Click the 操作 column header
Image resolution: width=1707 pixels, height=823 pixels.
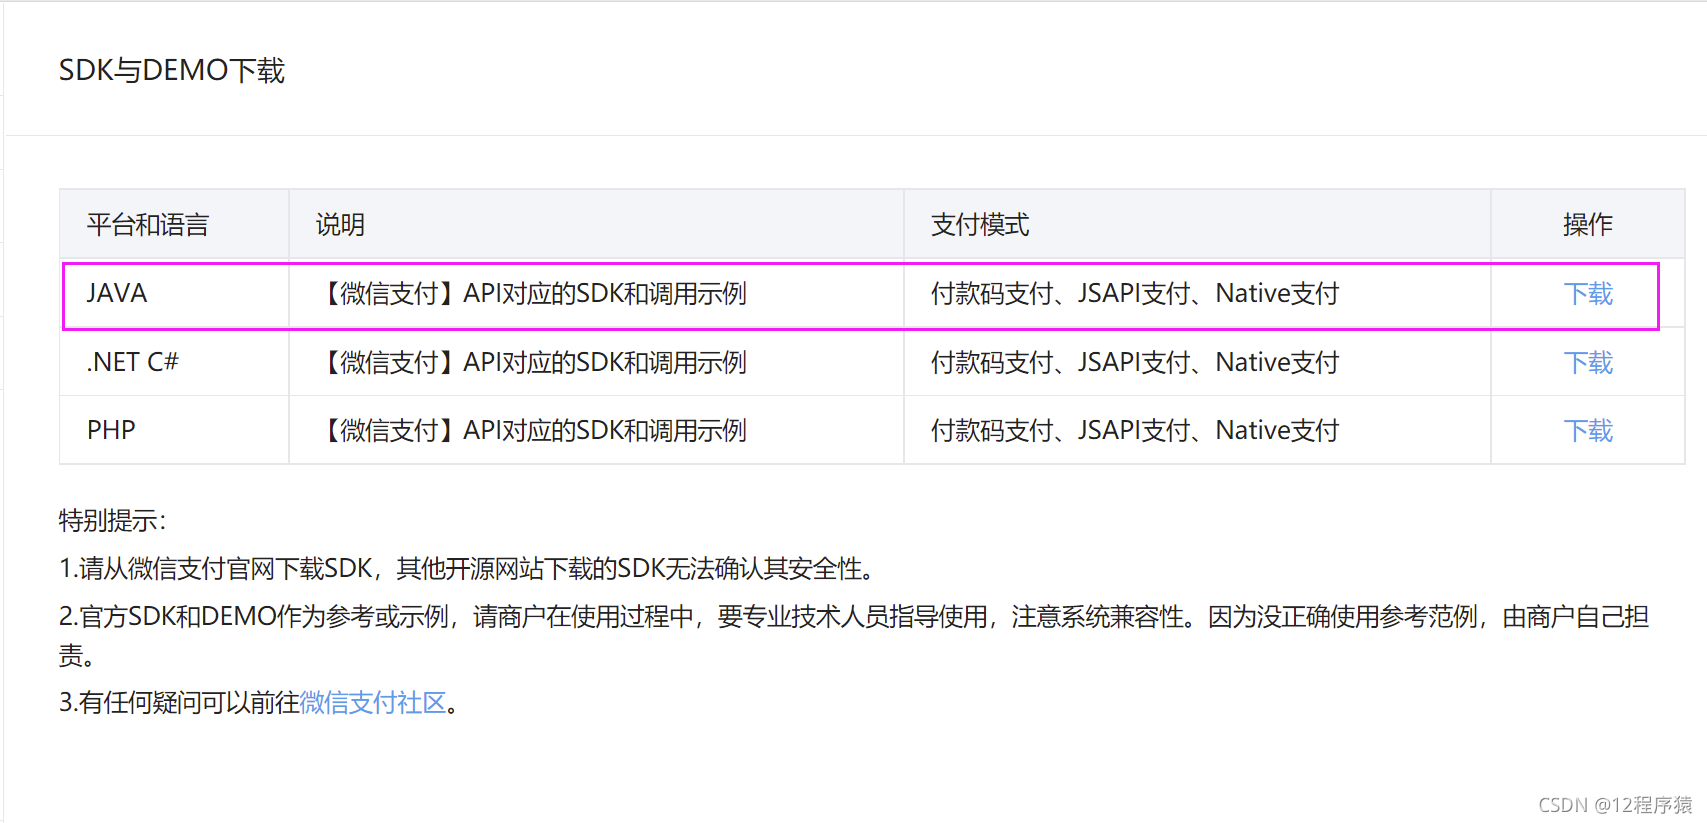coord(1588,224)
